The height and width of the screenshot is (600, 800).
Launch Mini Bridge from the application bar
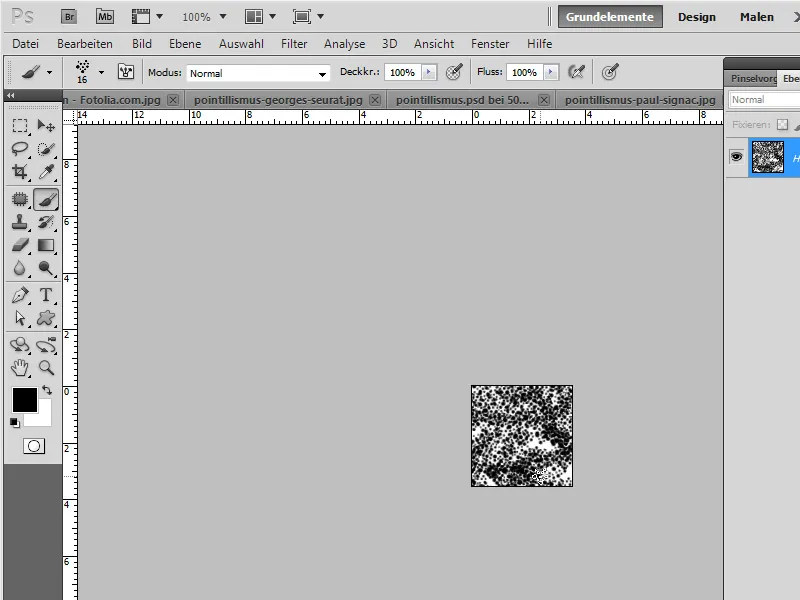click(104, 16)
